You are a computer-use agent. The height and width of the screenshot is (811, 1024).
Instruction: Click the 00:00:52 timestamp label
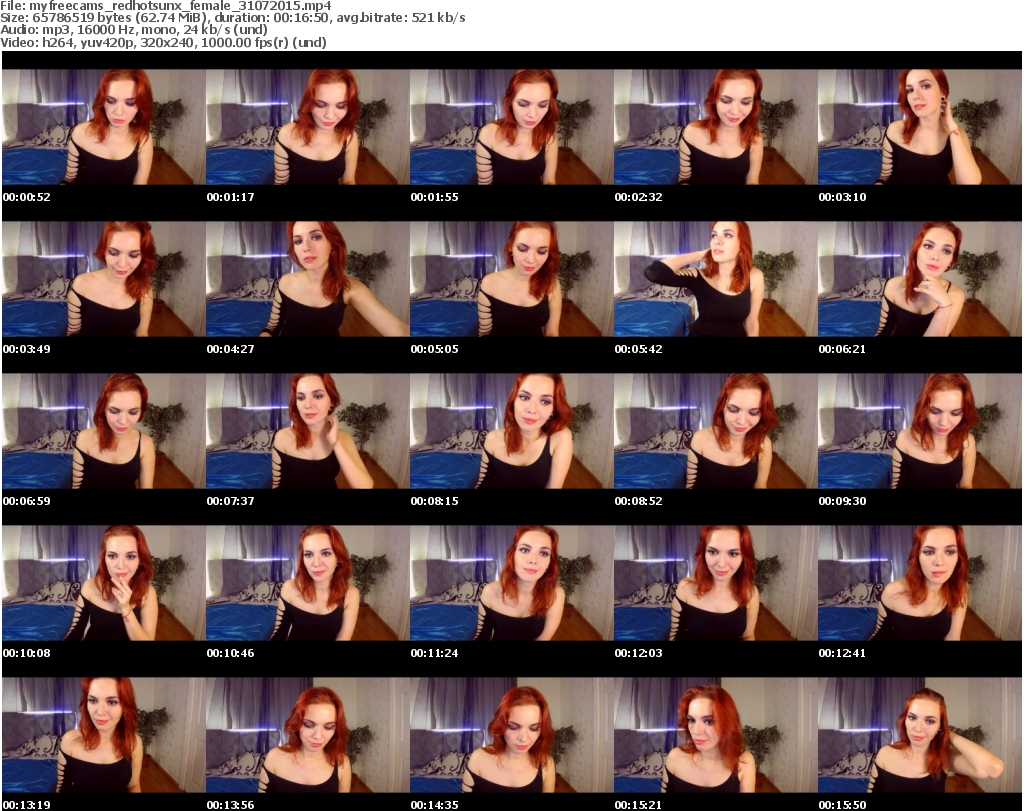coord(27,197)
